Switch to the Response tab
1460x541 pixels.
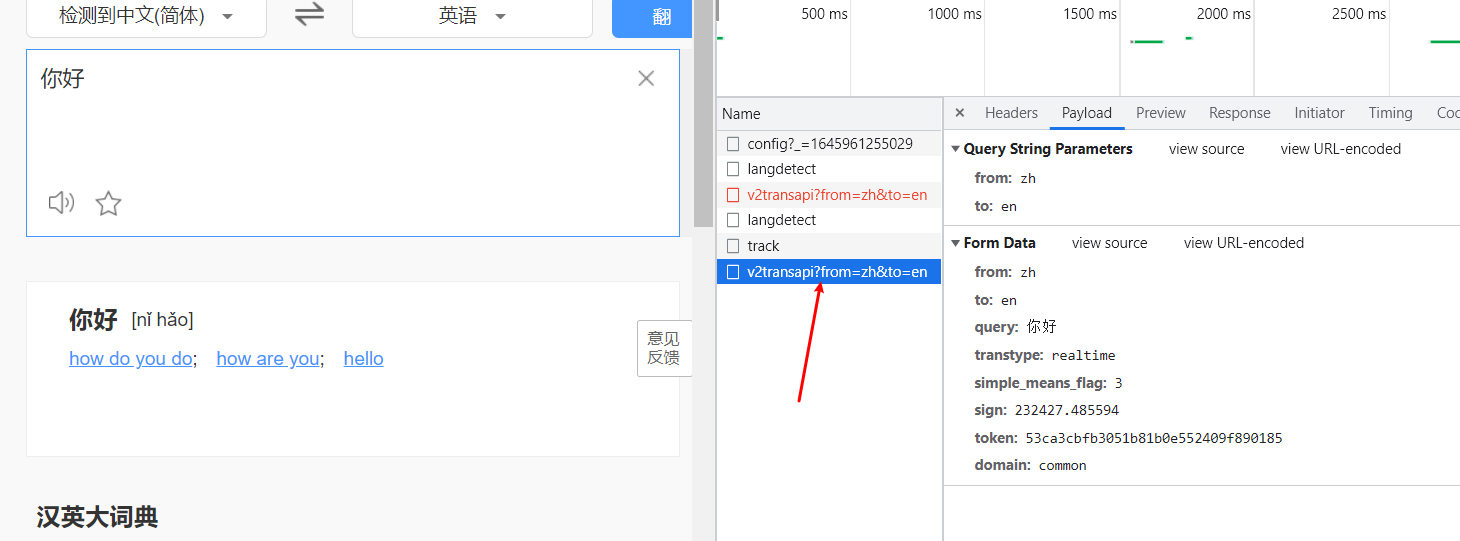tap(1239, 113)
